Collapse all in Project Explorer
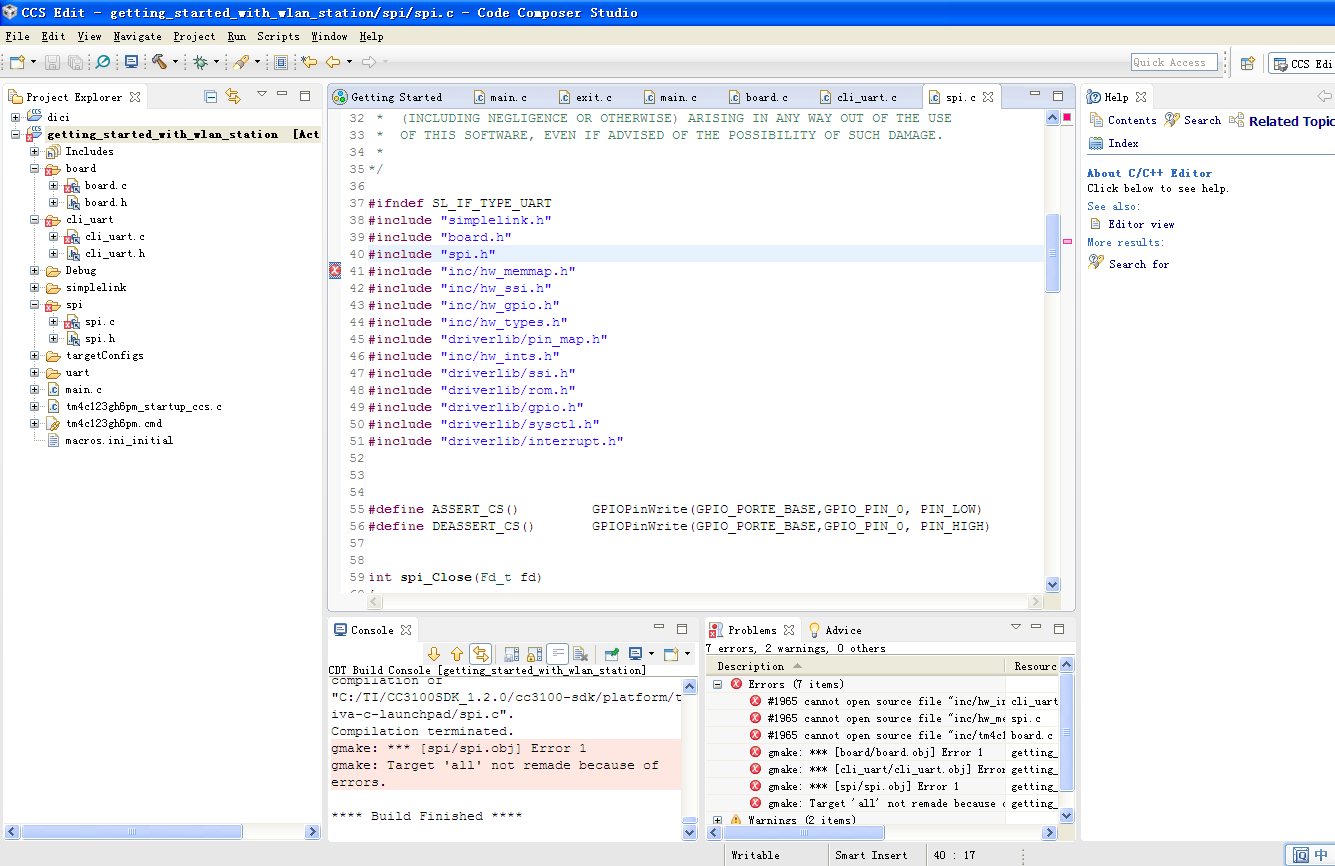Image resolution: width=1335 pixels, height=866 pixels. (211, 96)
